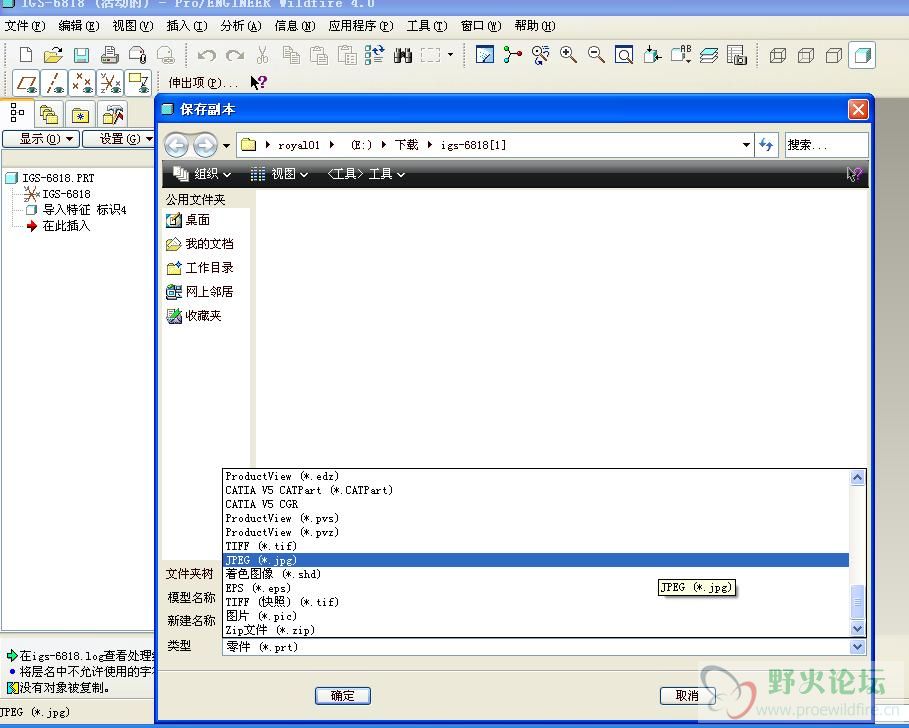Select Zip文件 (*.zip) in type list
This screenshot has height=728, width=909.
536,630
